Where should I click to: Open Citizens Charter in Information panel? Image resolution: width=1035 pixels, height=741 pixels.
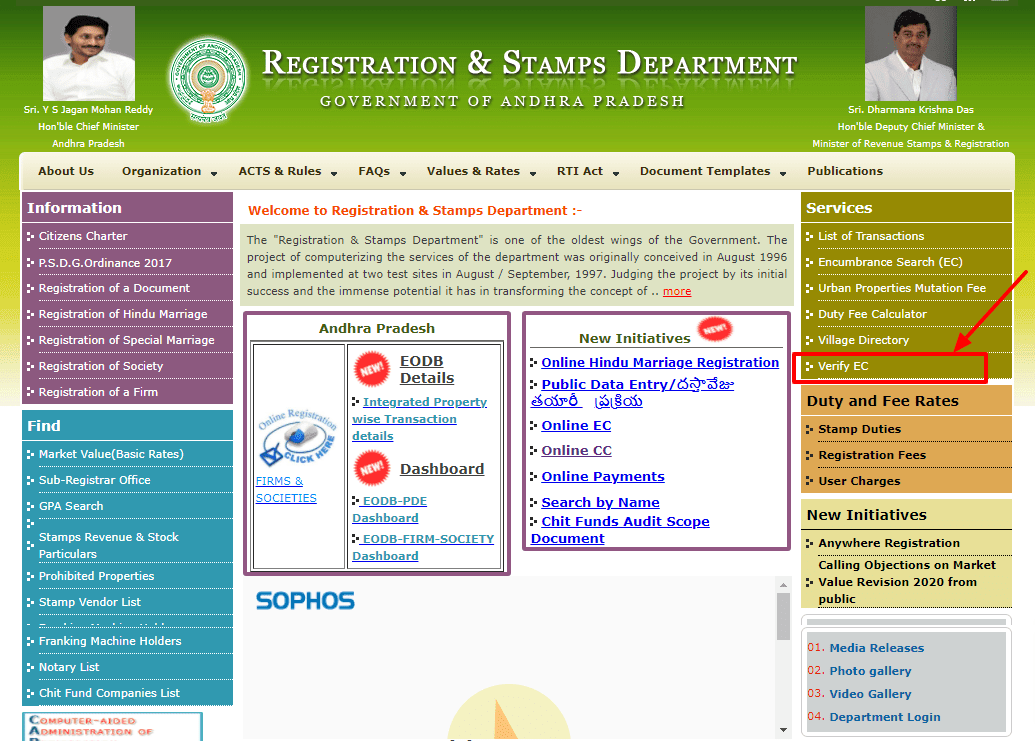pos(83,236)
